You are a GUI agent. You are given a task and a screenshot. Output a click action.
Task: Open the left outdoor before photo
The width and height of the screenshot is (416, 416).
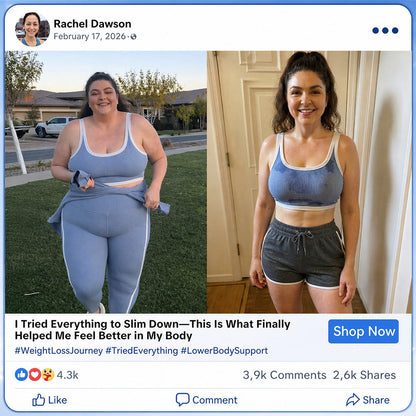click(106, 182)
